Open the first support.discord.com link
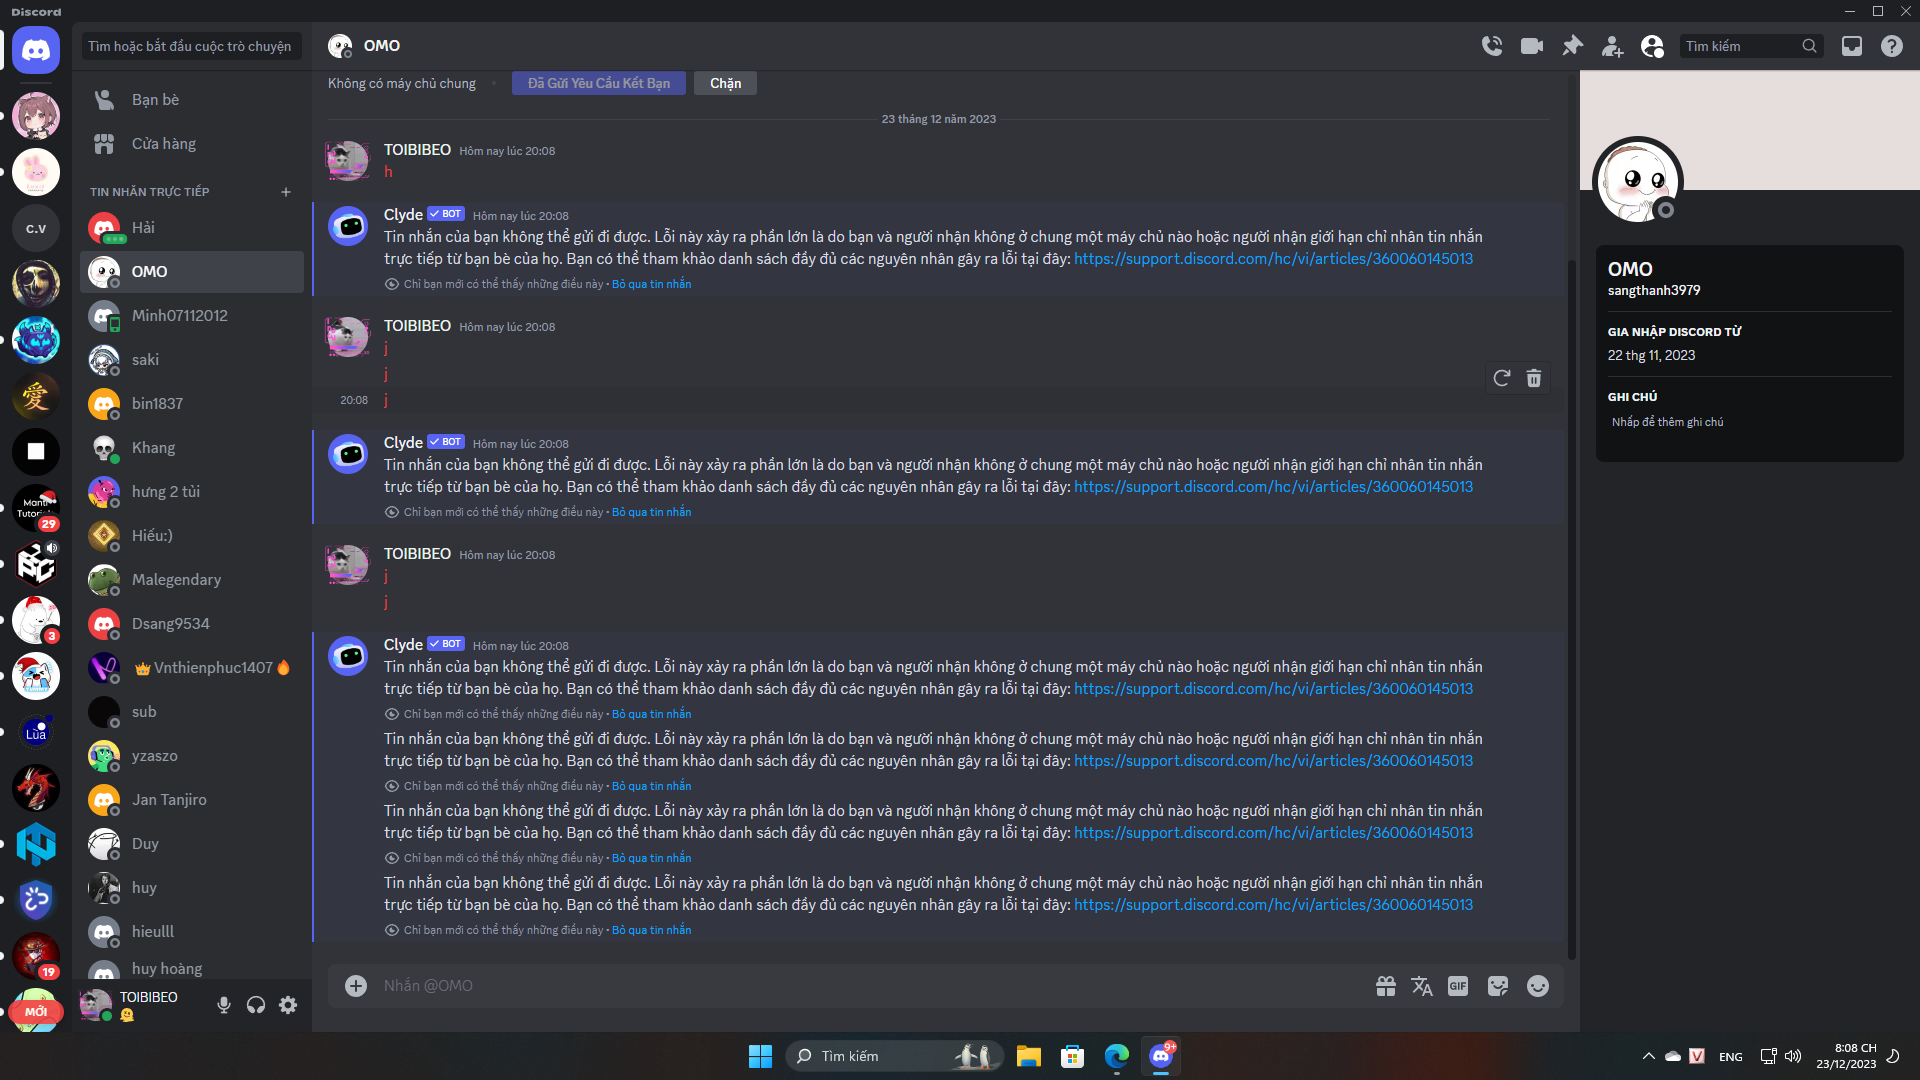This screenshot has width=1920, height=1080. click(x=1273, y=259)
